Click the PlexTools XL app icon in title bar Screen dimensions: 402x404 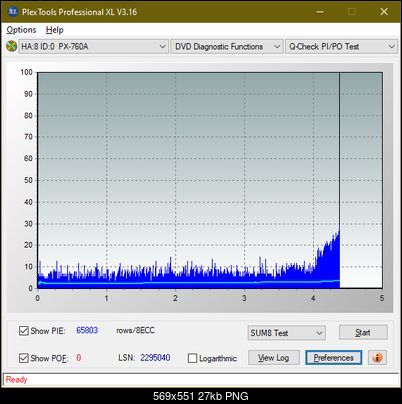click(x=12, y=12)
